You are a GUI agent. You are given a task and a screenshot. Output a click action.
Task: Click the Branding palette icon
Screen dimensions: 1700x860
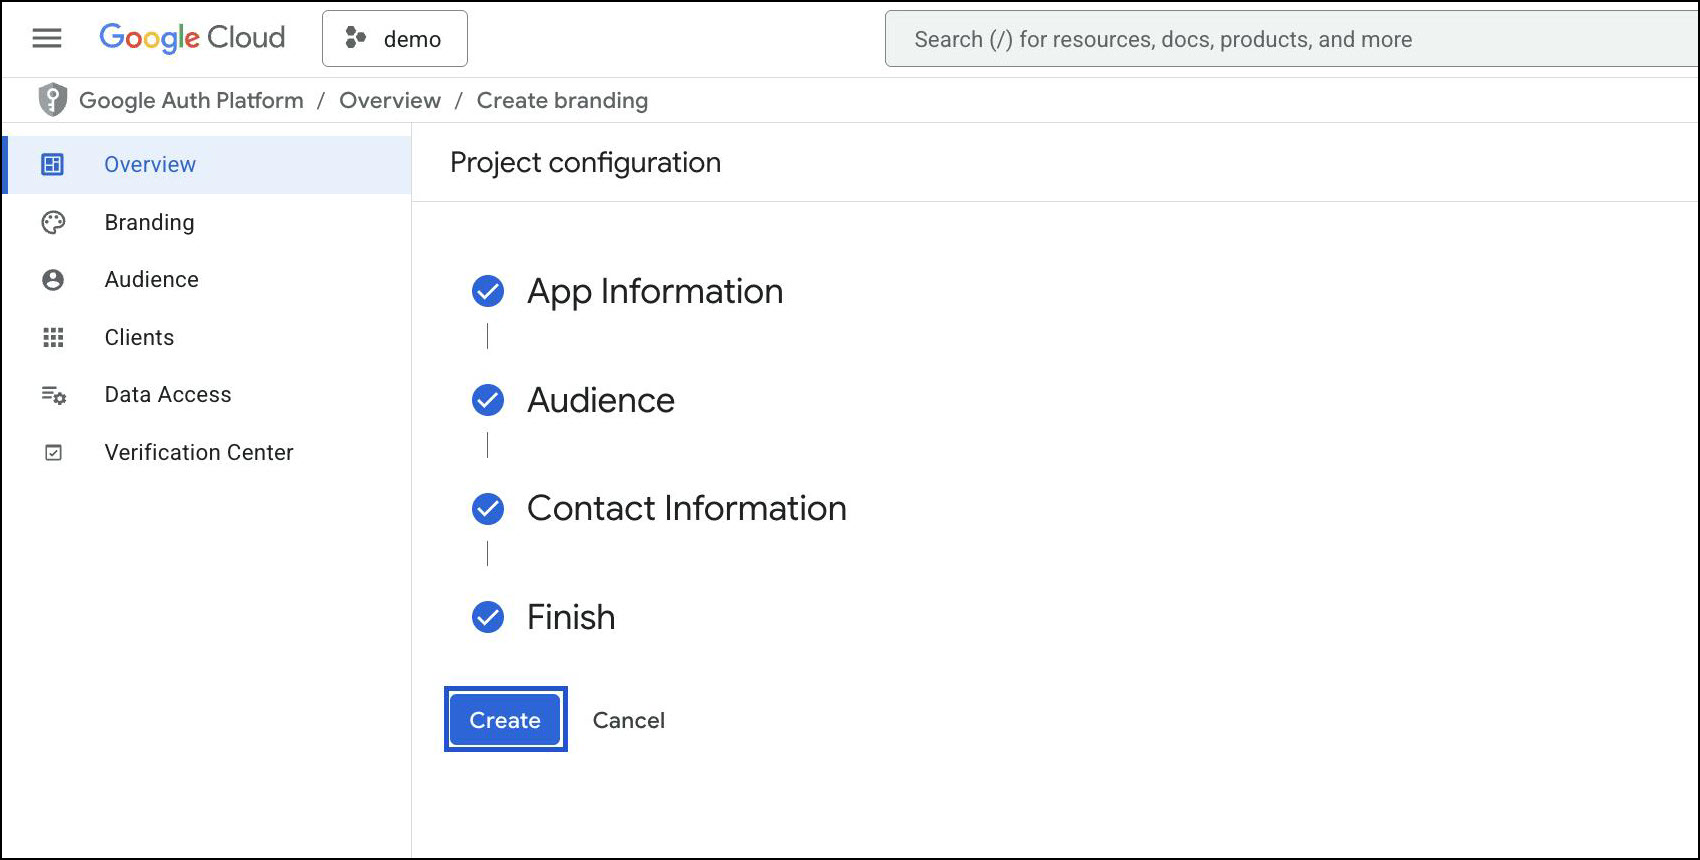(53, 222)
